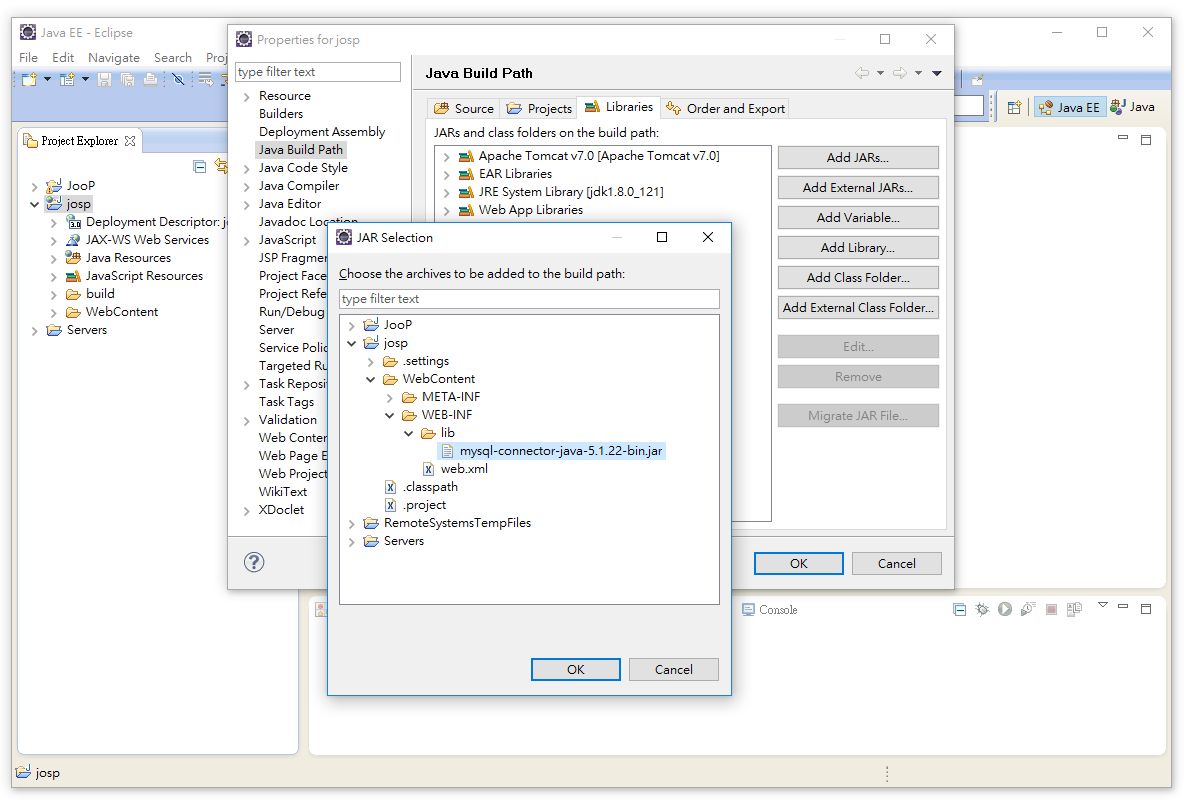This screenshot has height=802, width=1194.
Task: Click the New wizard toolbar icon in Eclipse
Action: pos(29,79)
